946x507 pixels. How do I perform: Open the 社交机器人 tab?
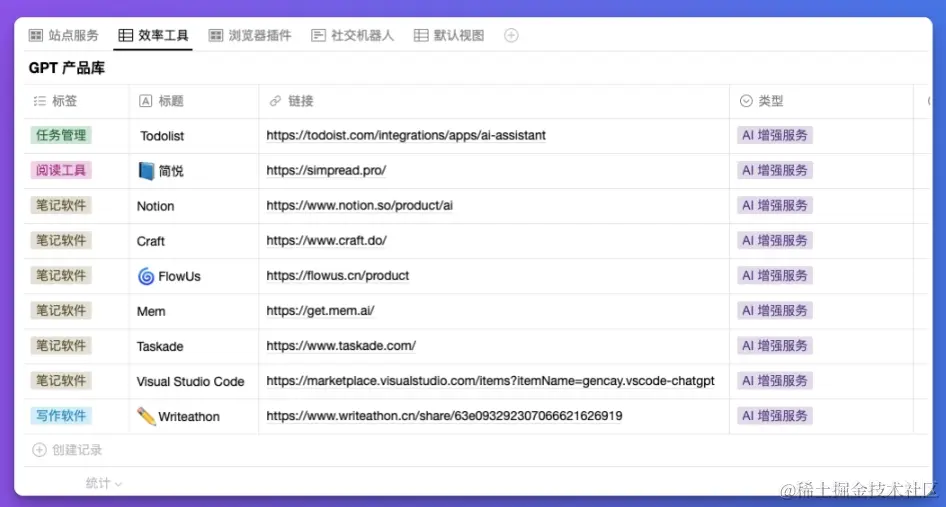point(352,36)
